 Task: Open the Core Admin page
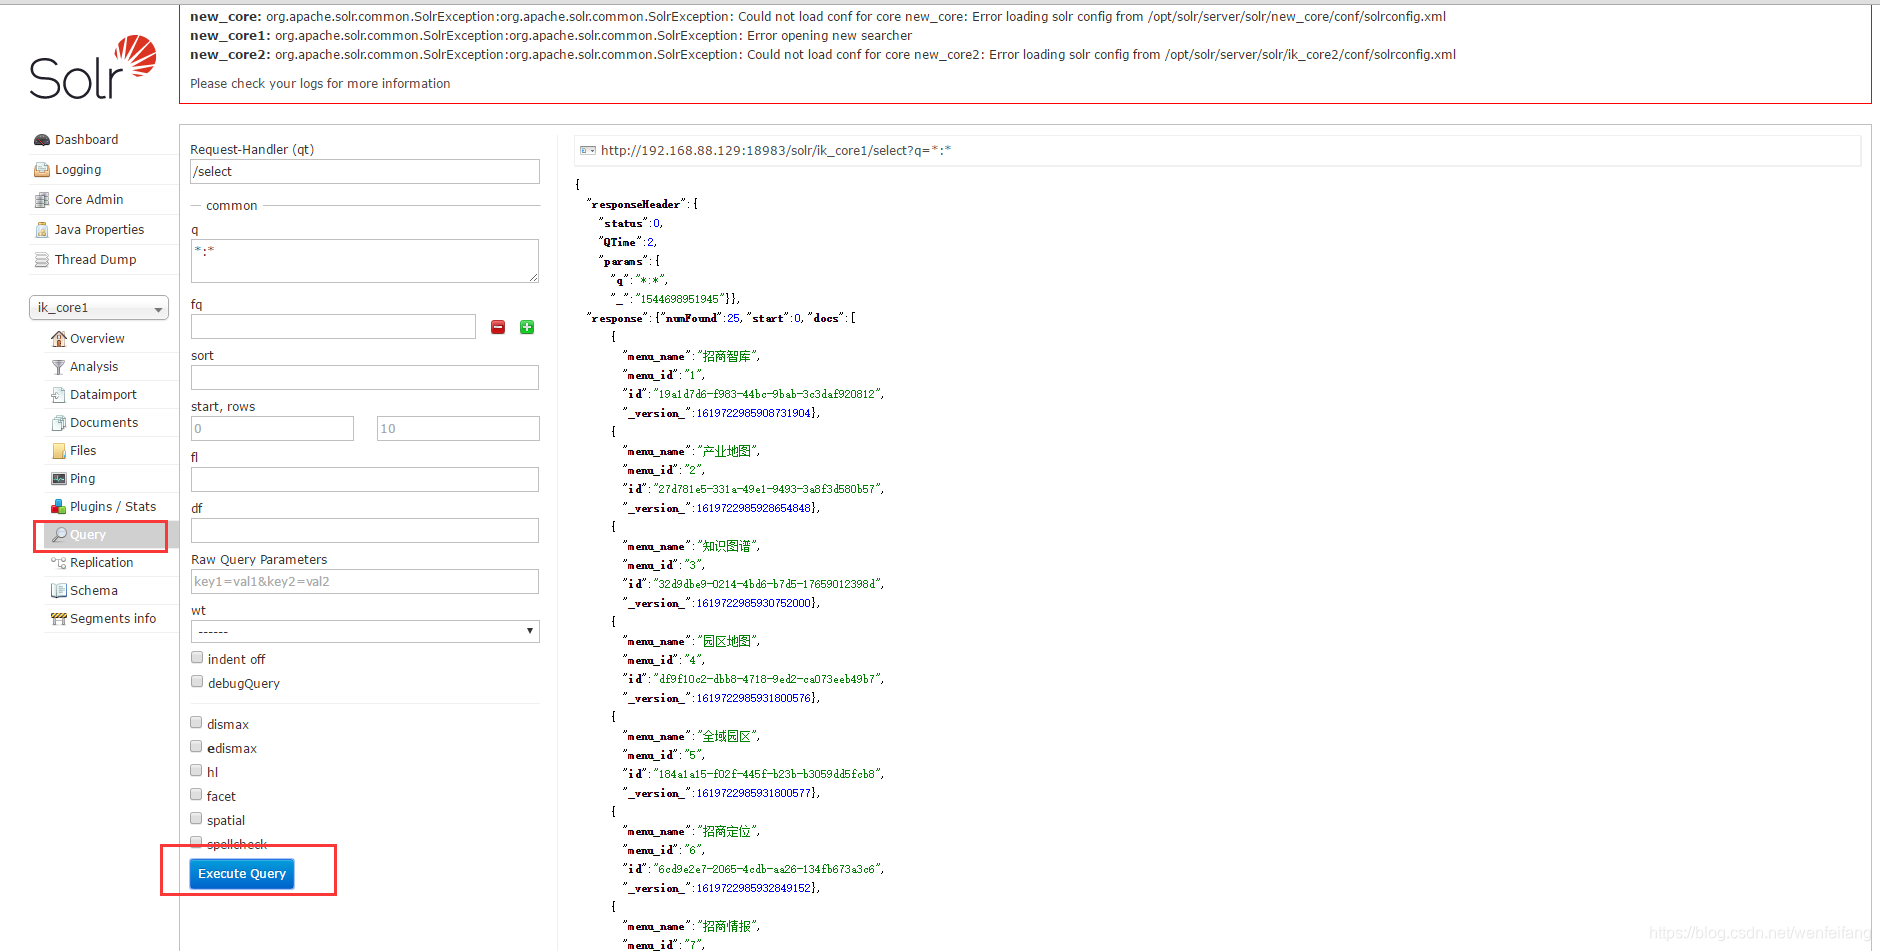[88, 199]
